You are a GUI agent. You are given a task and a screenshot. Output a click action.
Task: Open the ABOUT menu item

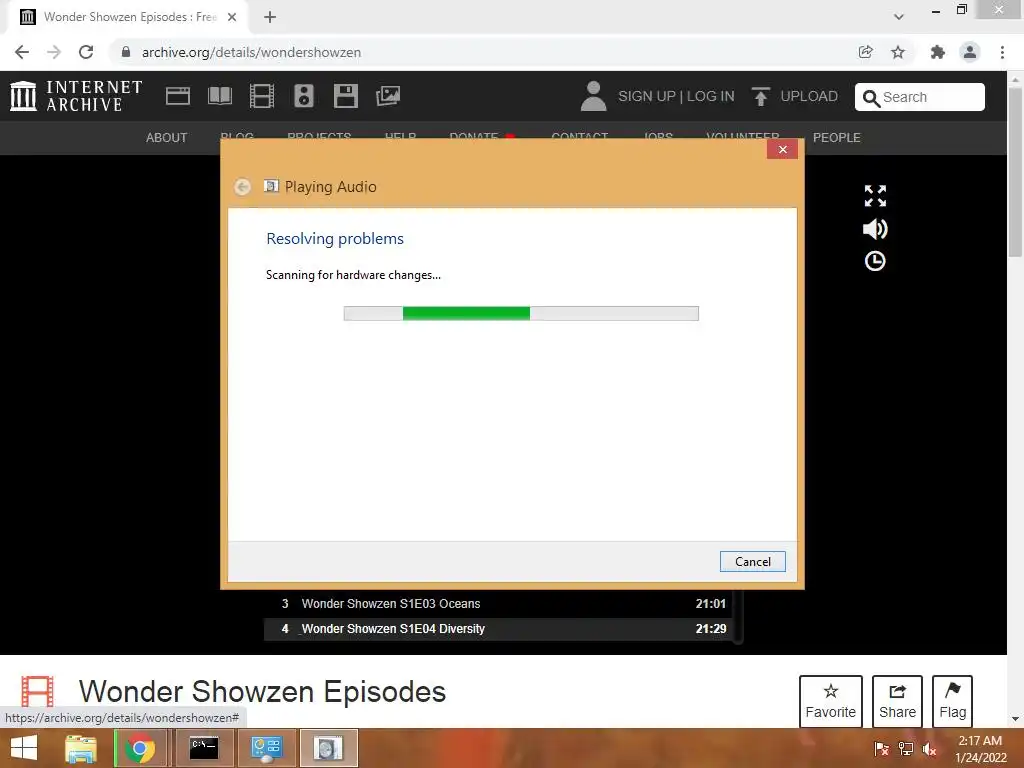(x=167, y=138)
